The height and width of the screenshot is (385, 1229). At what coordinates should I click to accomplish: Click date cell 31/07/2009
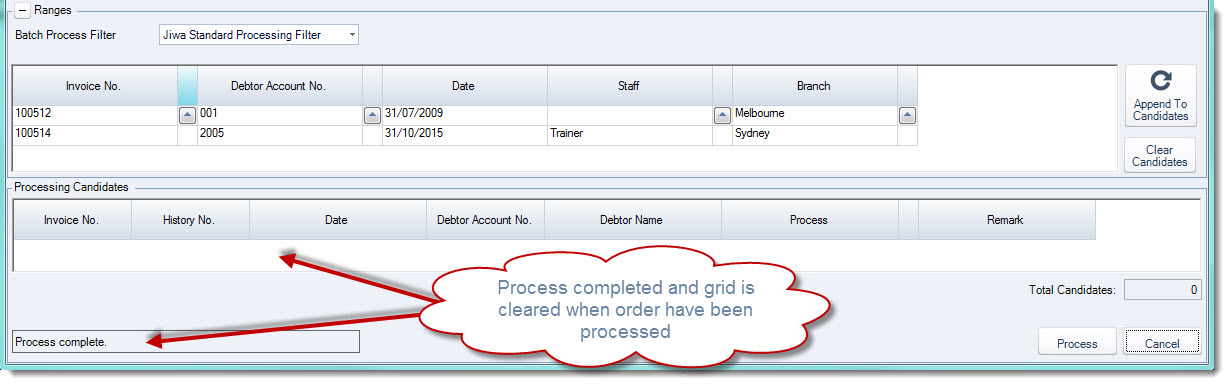pos(465,115)
